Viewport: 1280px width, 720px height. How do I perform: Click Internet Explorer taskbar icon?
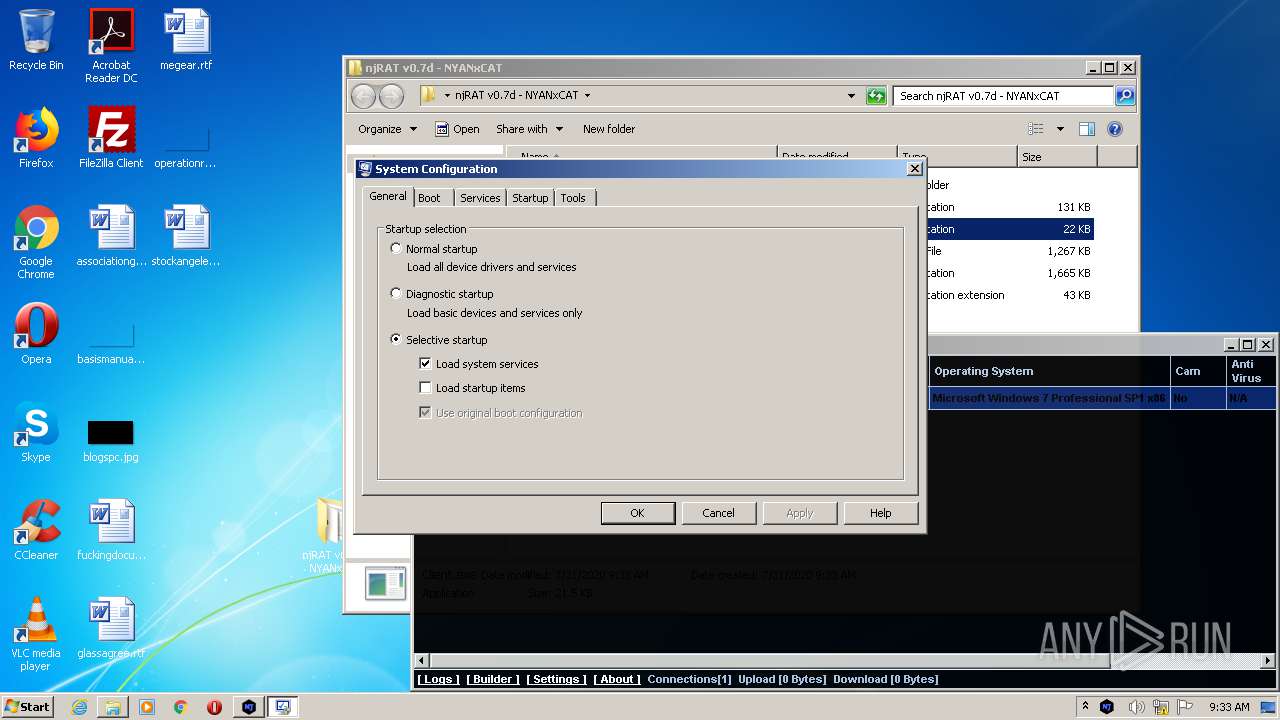pyautogui.click(x=79, y=706)
